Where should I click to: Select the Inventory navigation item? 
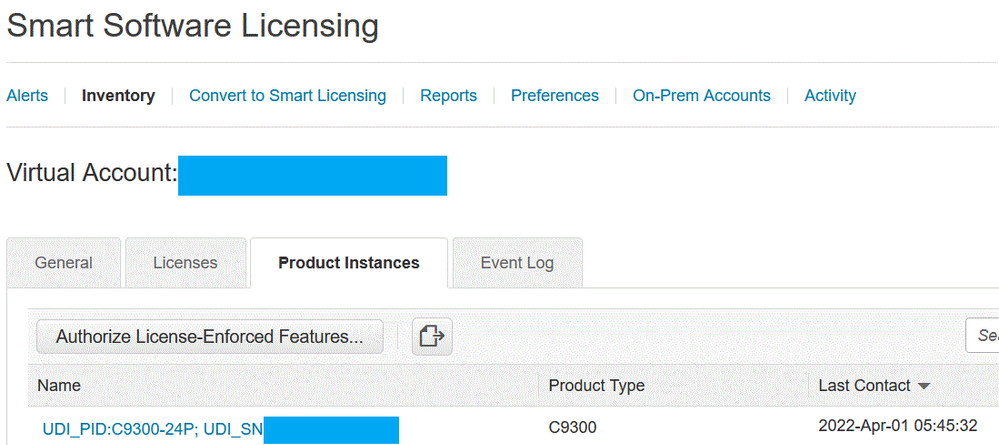coord(119,96)
